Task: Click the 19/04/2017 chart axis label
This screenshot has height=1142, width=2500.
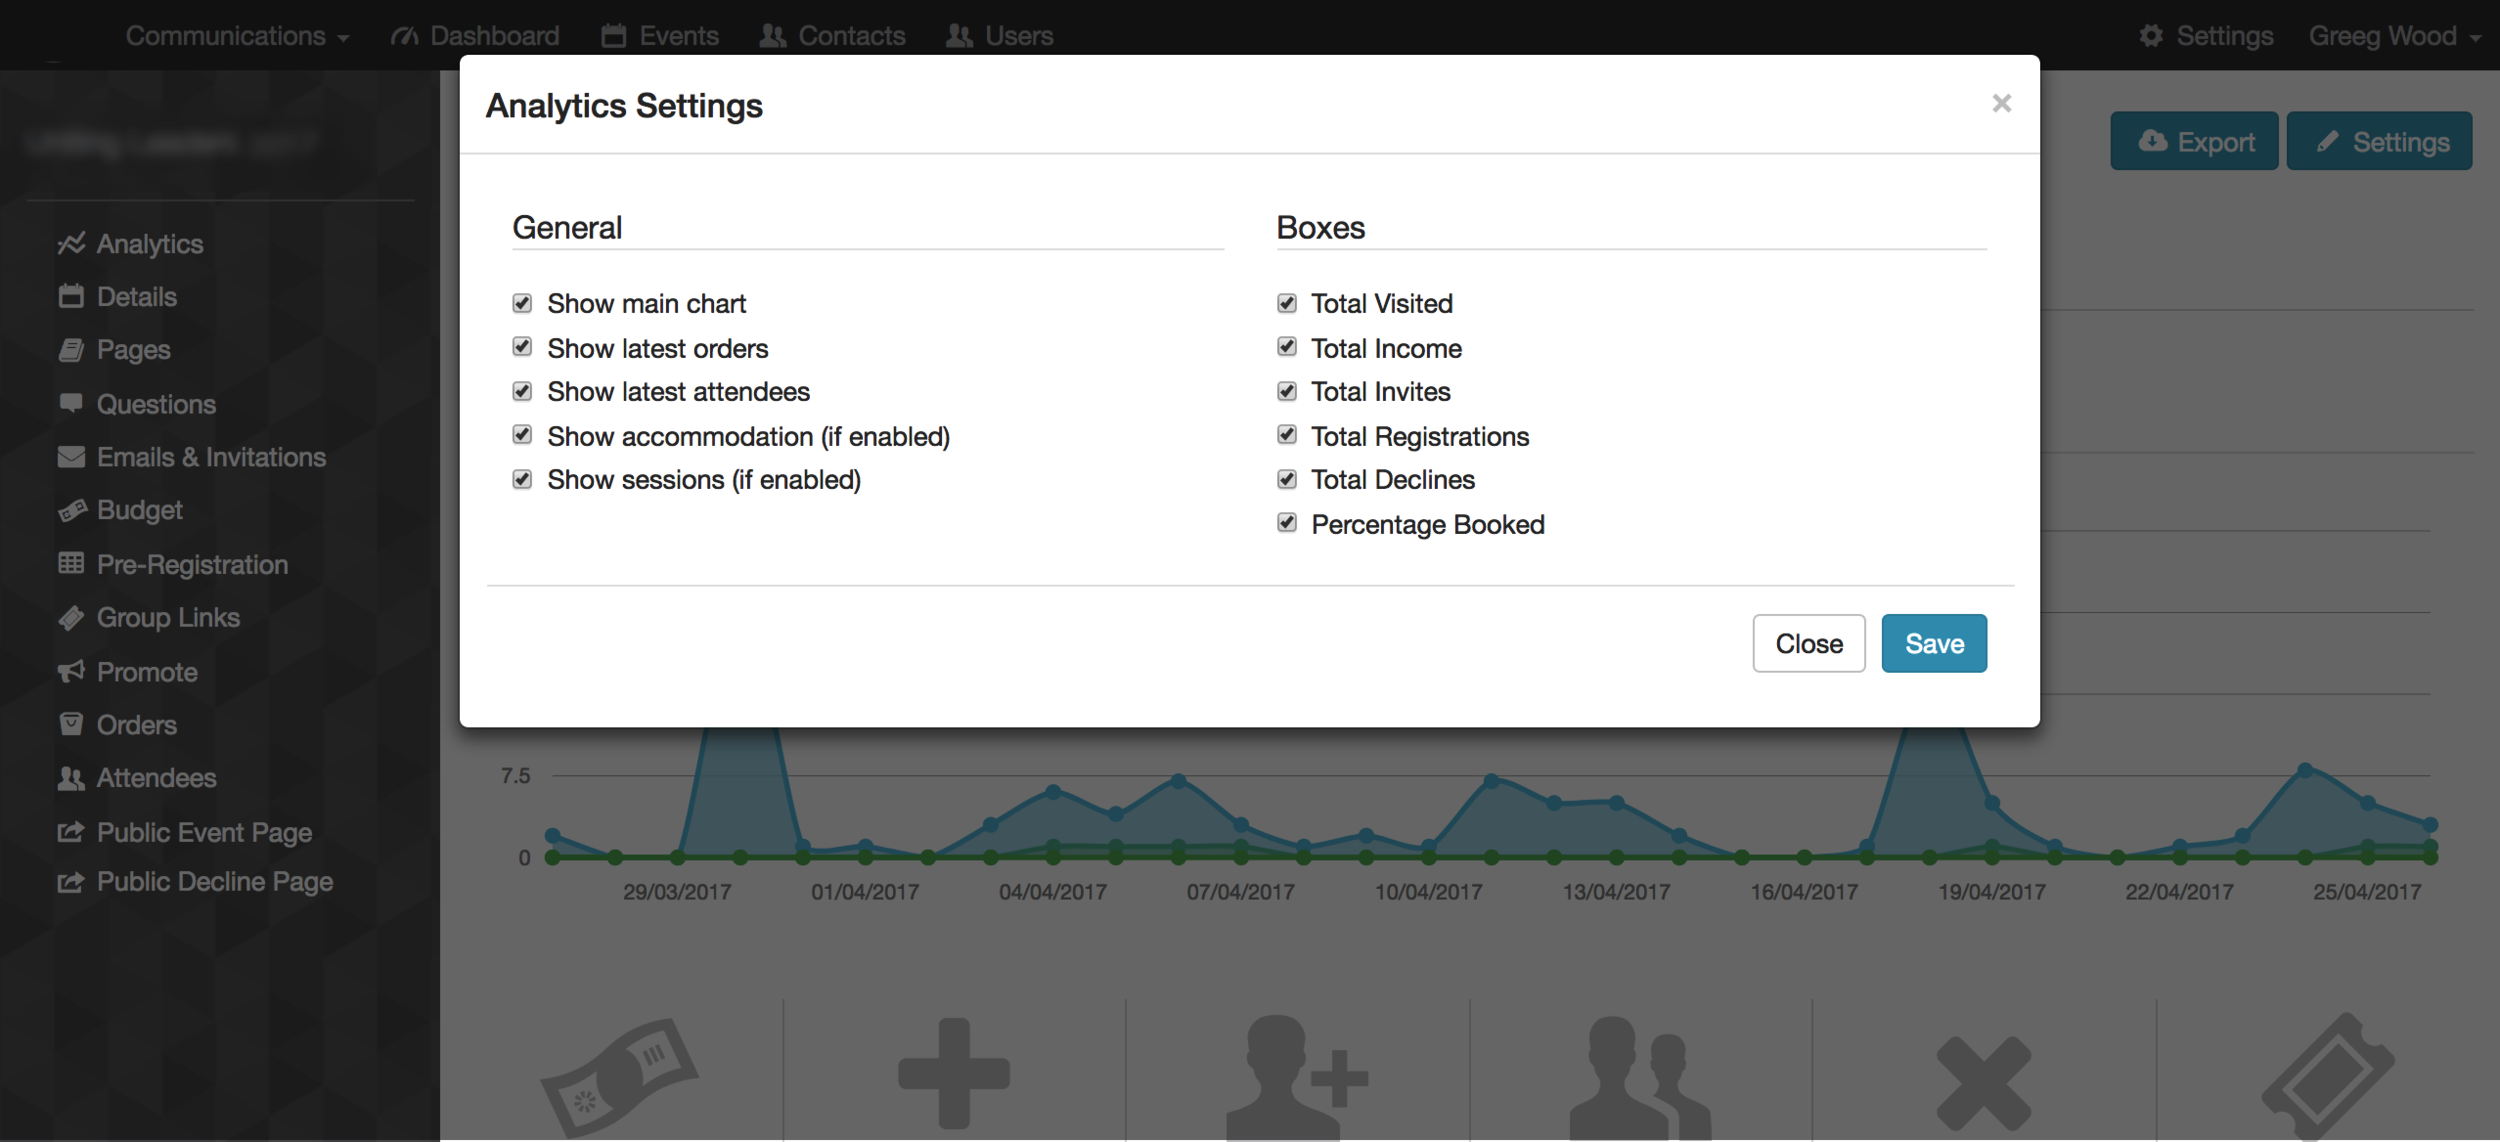Action: [x=1992, y=892]
